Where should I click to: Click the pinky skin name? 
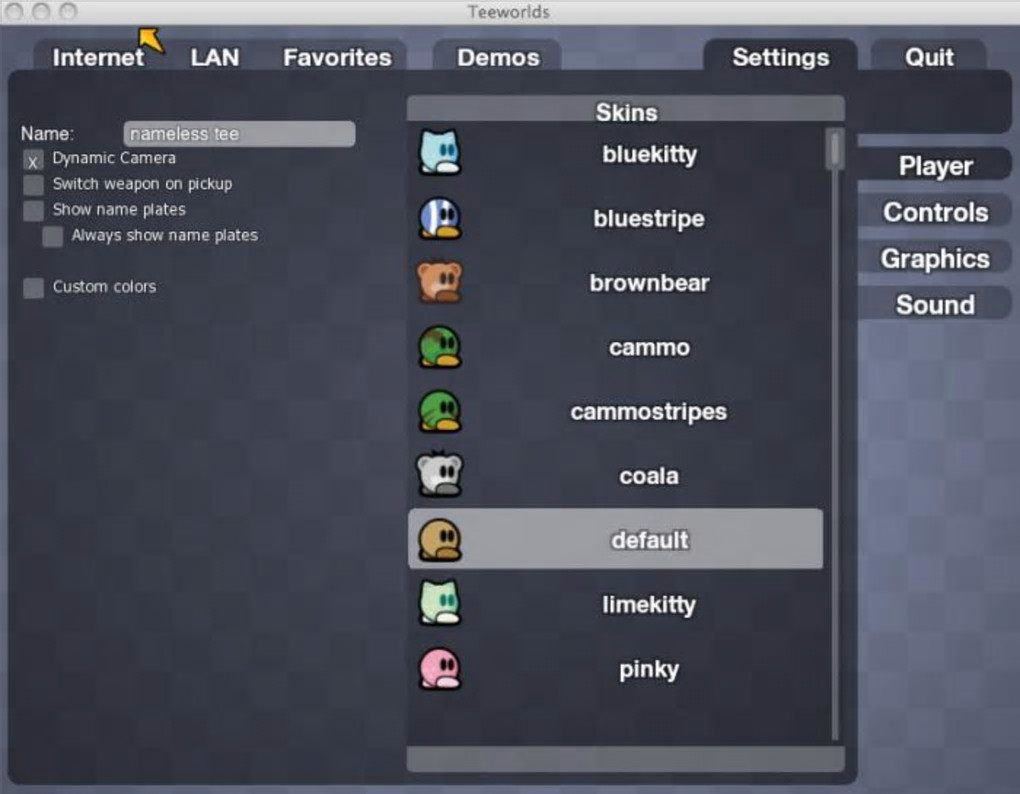[649, 669]
